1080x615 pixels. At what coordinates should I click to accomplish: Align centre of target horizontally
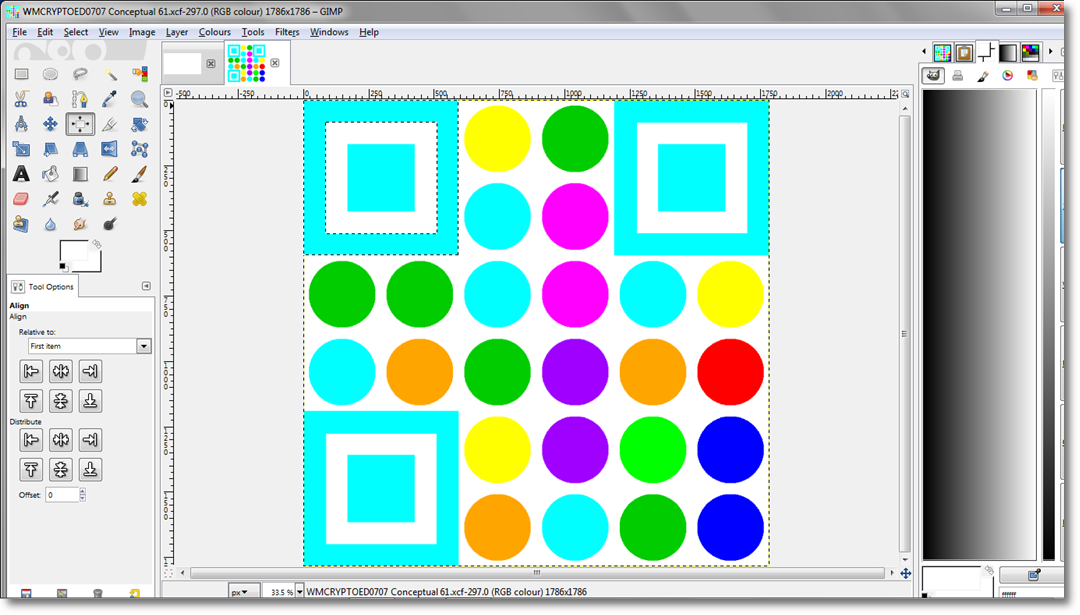click(x=61, y=372)
